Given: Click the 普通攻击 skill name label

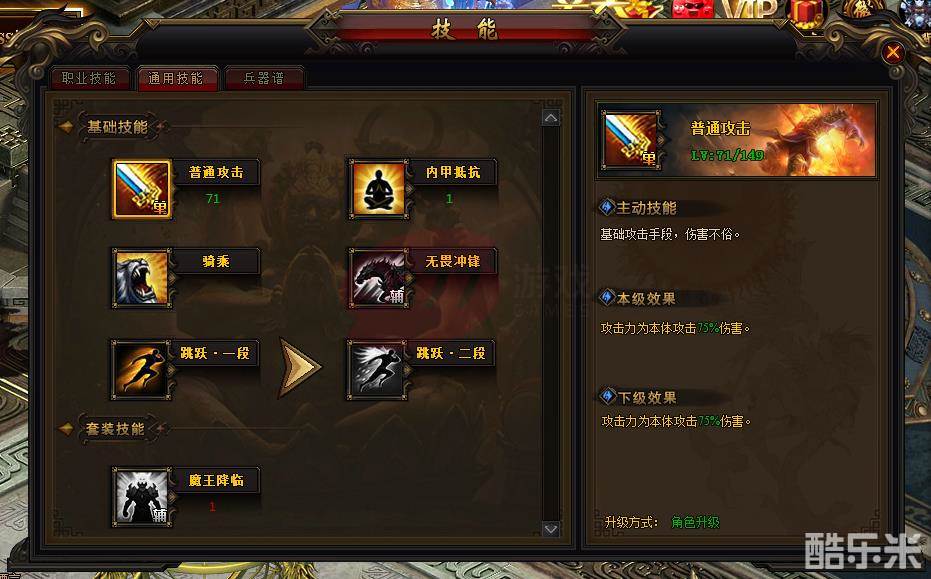Looking at the screenshot, I should [x=216, y=172].
